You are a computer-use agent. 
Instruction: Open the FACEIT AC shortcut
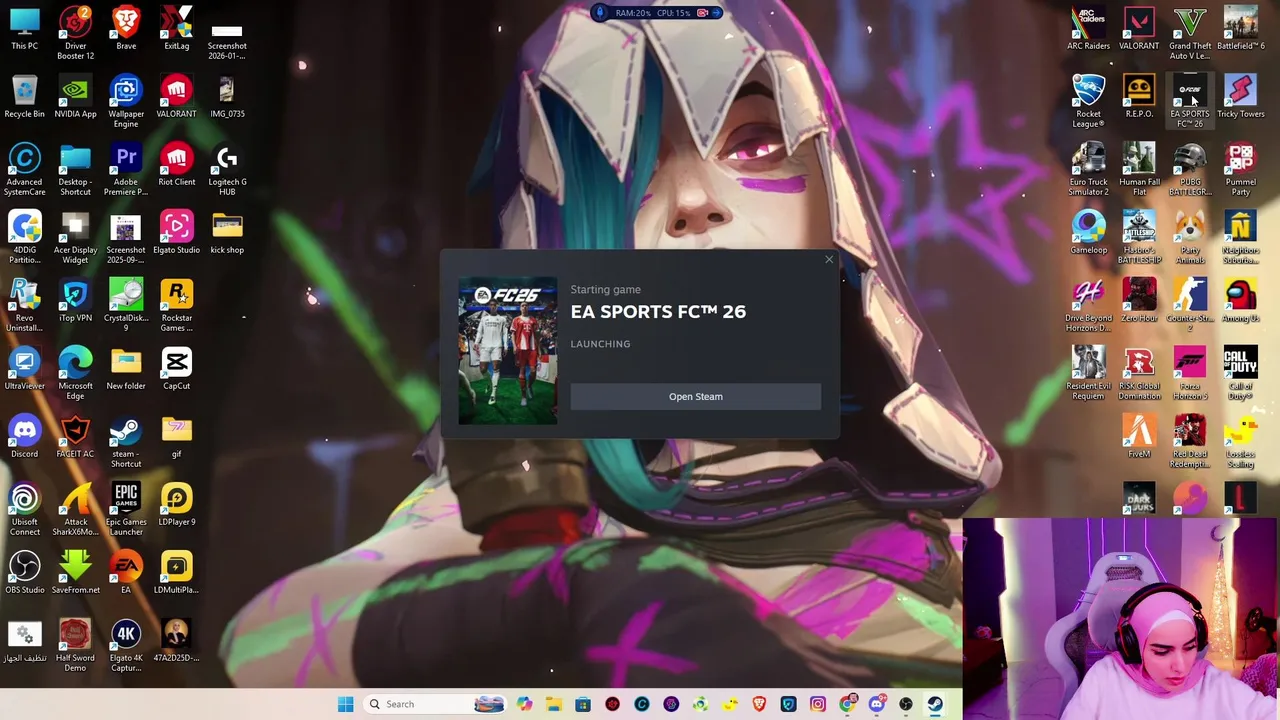point(75,437)
